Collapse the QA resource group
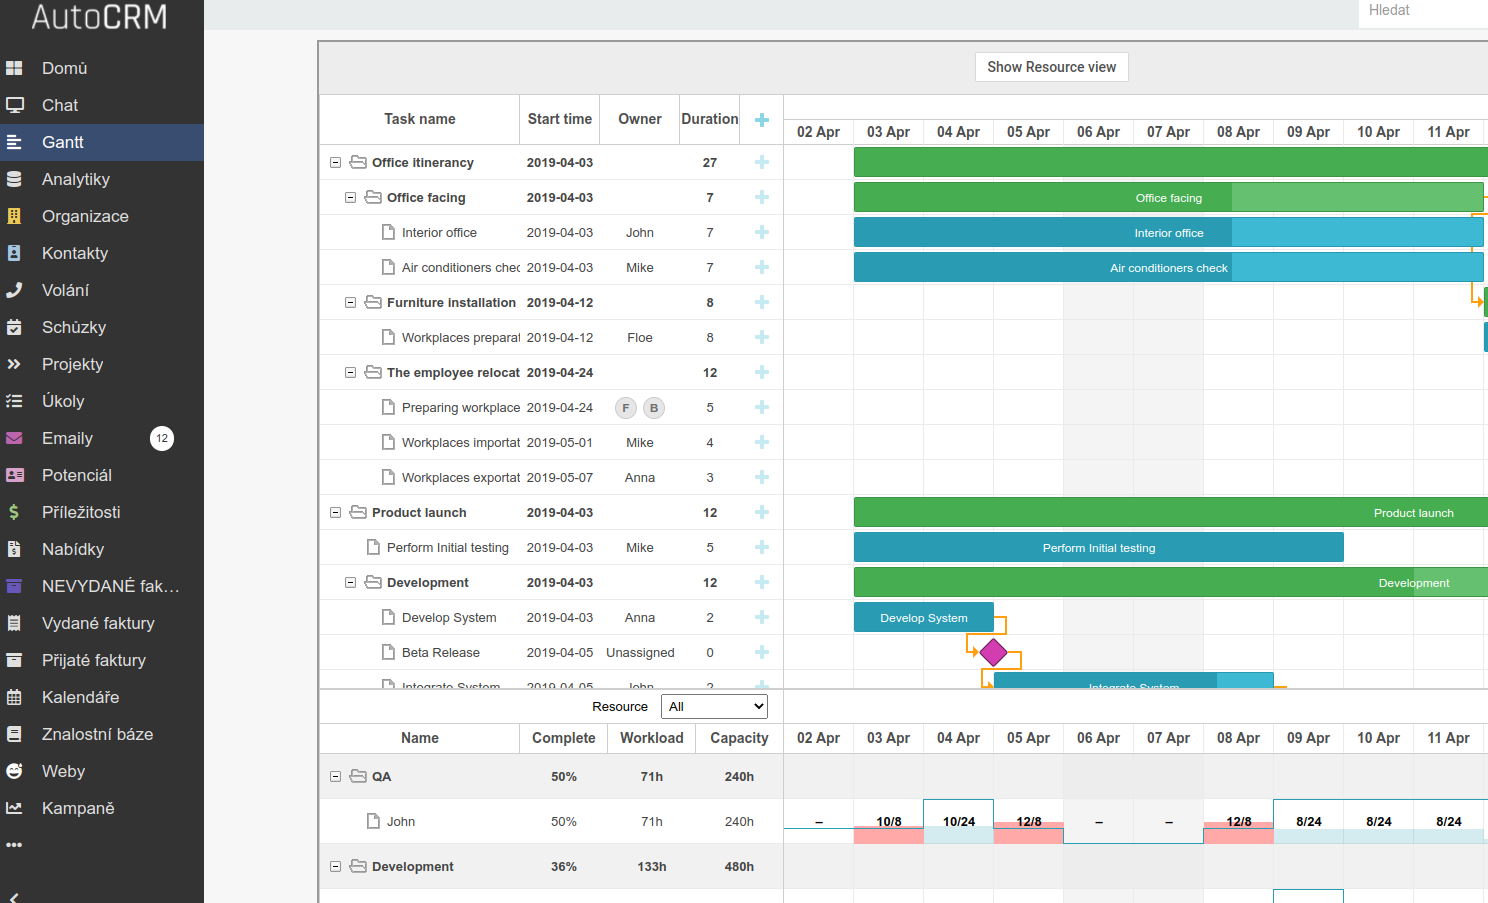 (x=336, y=776)
